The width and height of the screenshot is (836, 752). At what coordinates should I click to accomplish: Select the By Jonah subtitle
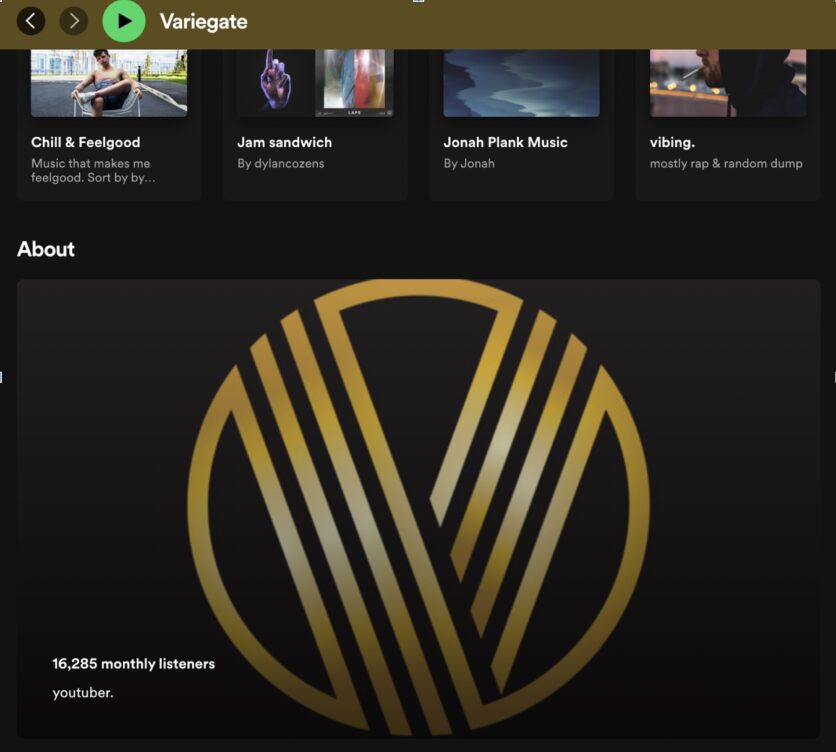pos(469,164)
